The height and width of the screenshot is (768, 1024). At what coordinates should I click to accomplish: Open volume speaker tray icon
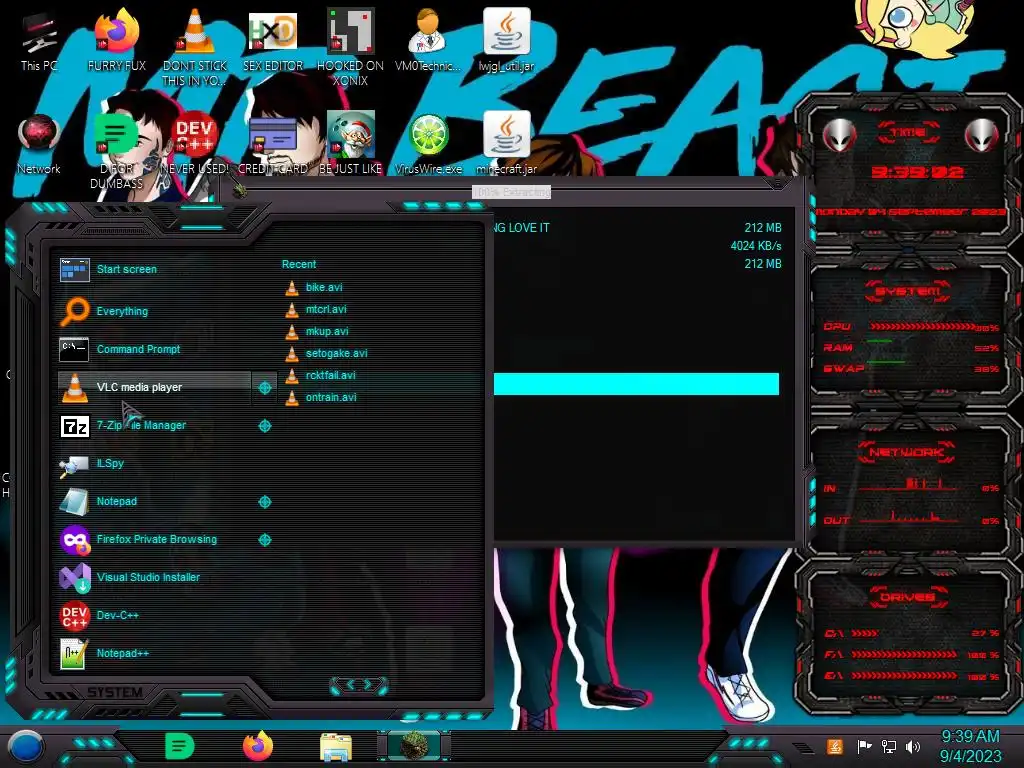click(913, 746)
